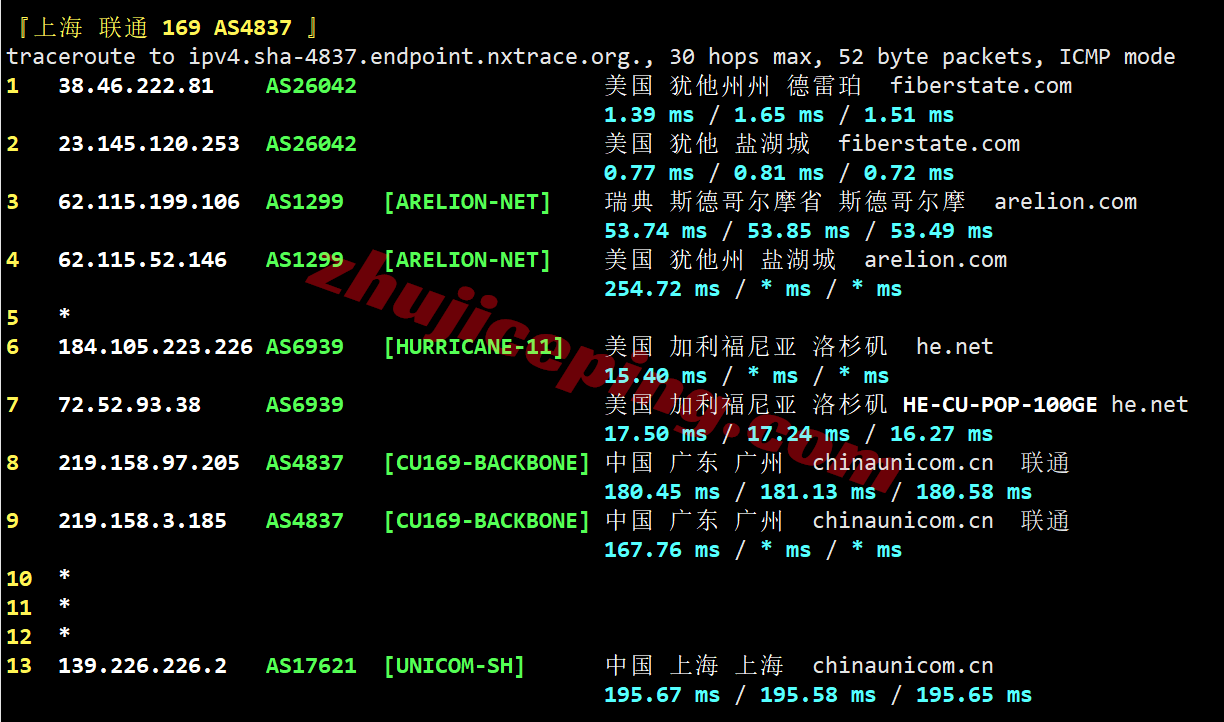
Task: Select latency 167.76 ms on hop 9
Action: [x=662, y=550]
